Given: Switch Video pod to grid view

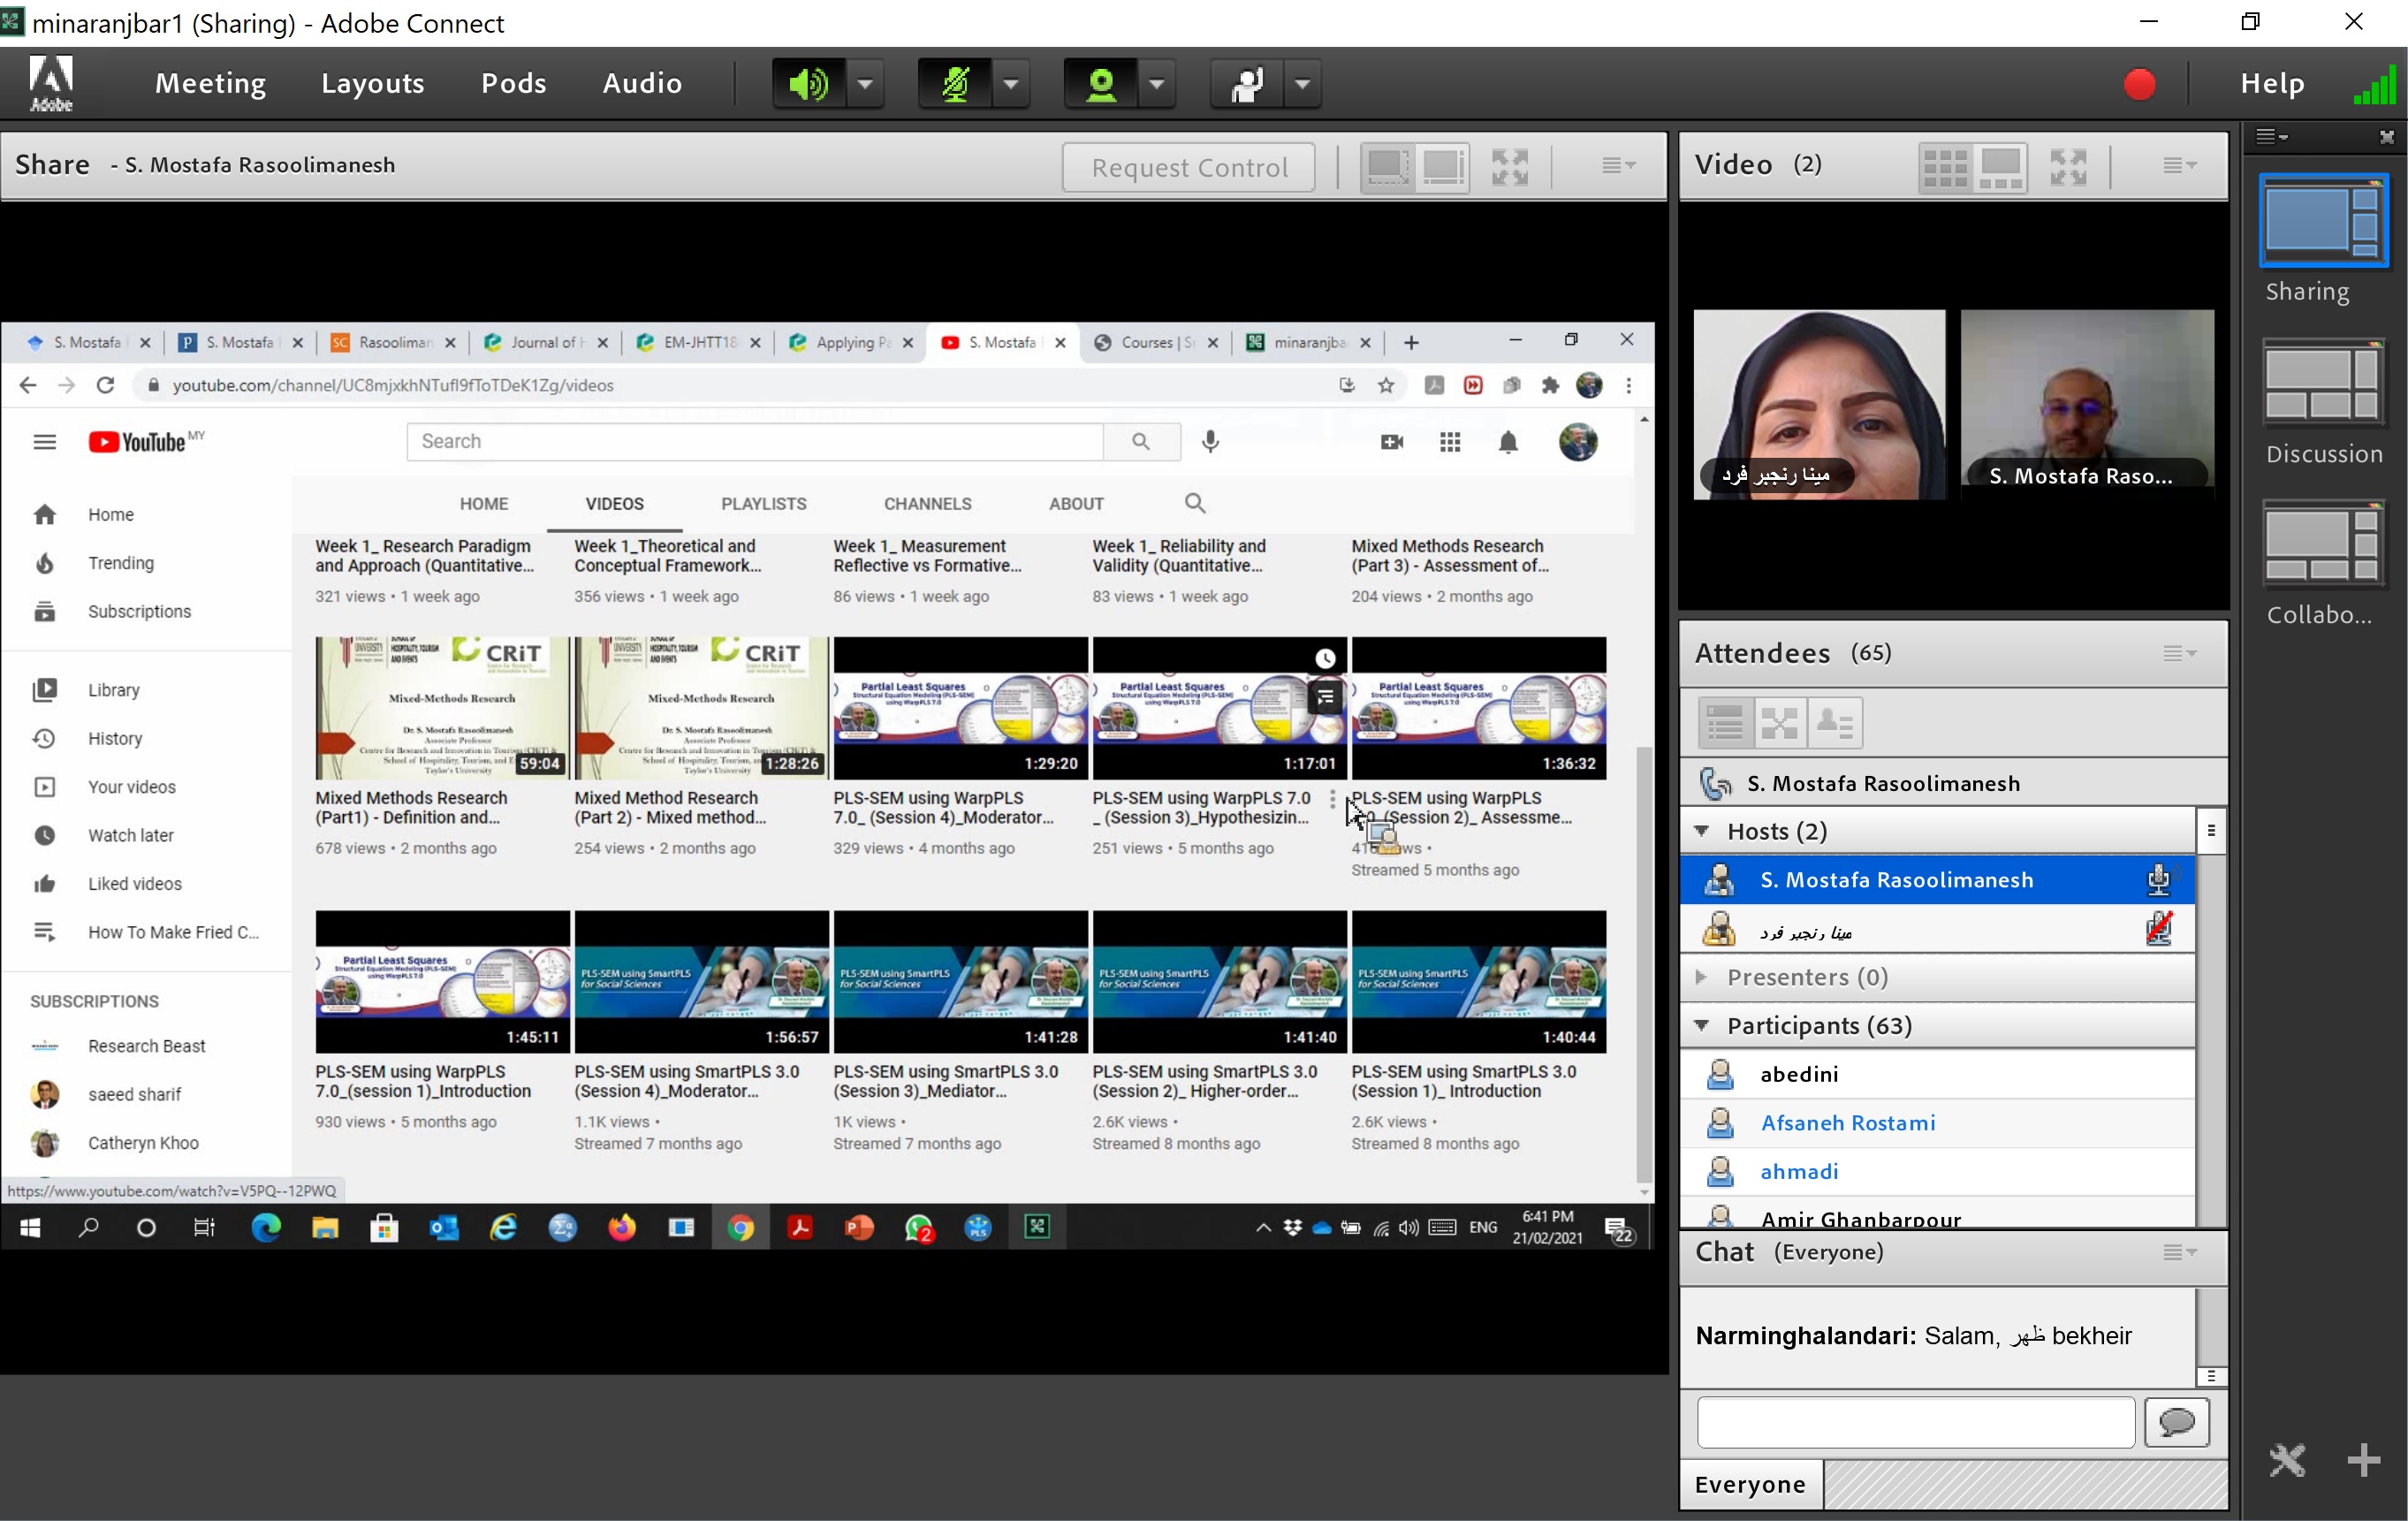Looking at the screenshot, I should point(1945,167).
